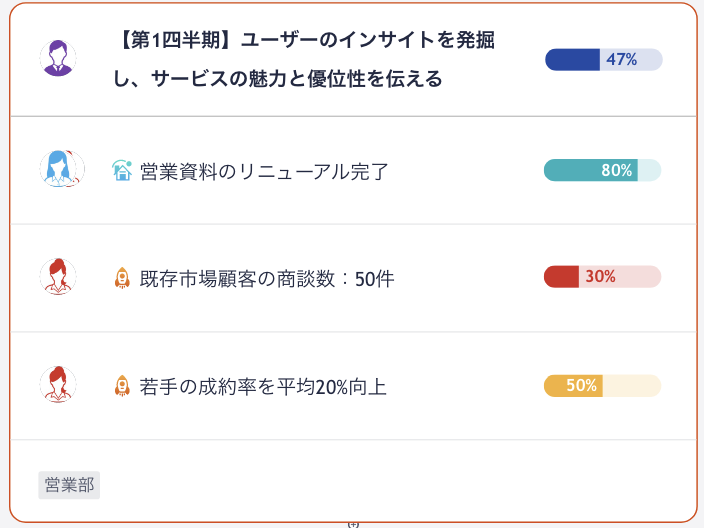Click the 50% yellow progress bar

[x=603, y=386]
